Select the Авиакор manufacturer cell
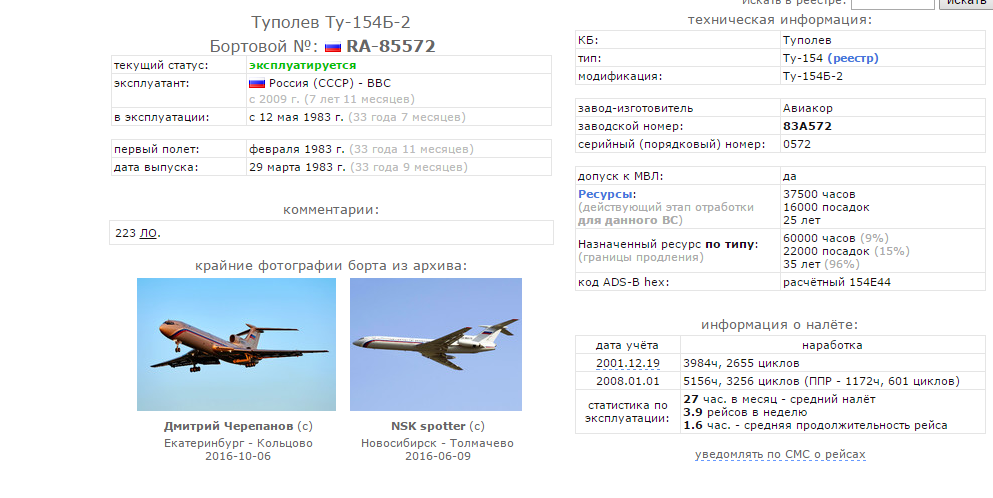The width and height of the screenshot is (993, 498). 882,108
